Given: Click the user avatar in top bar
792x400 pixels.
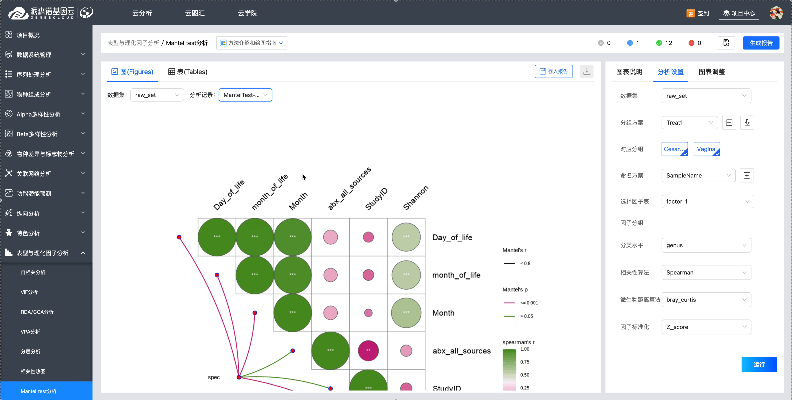Looking at the screenshot, I should click(776, 13).
